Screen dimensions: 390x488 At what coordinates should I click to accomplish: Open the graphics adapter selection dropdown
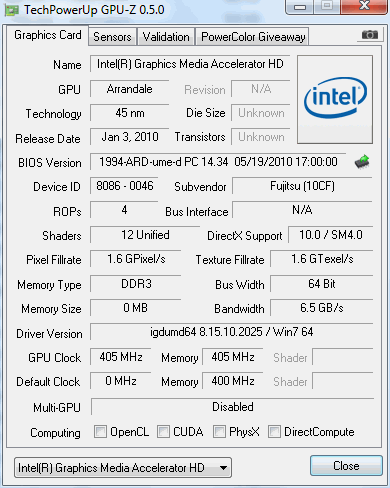click(123, 468)
